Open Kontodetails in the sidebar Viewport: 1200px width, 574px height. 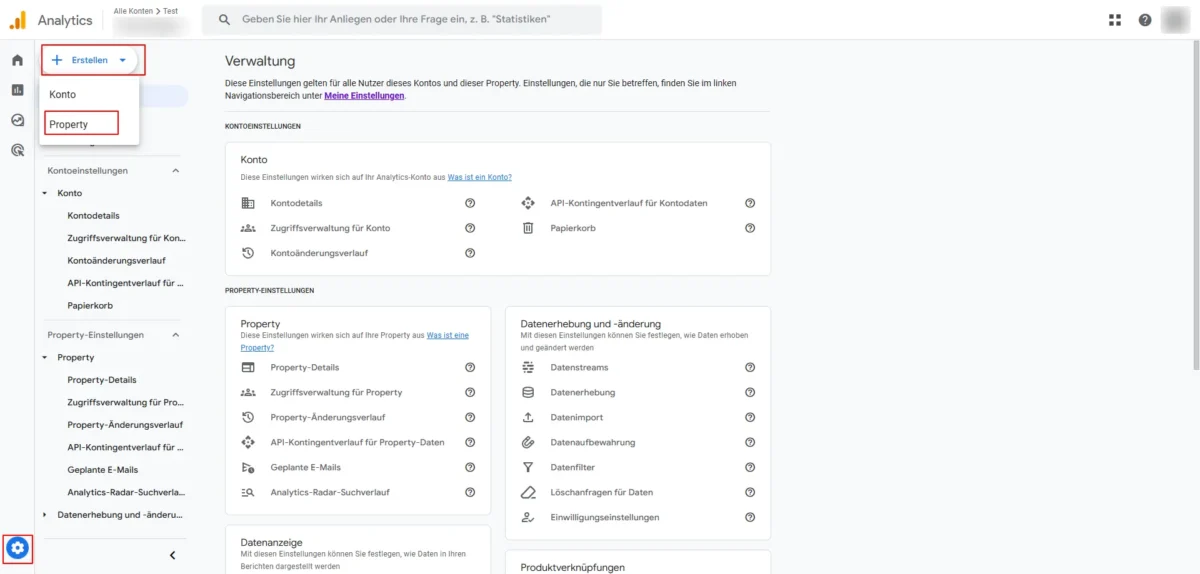93,215
